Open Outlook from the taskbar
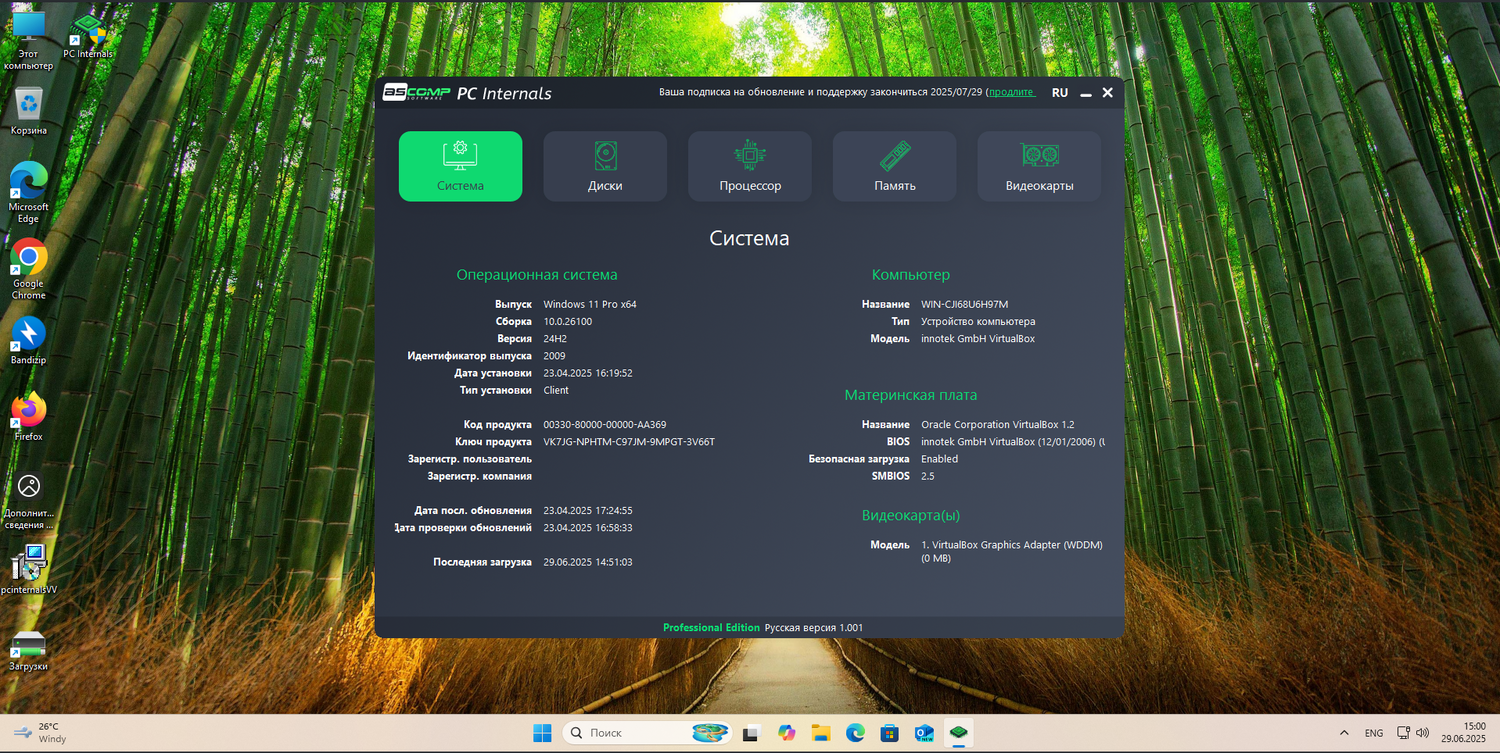Screen dimensions: 1500x753 924,733
